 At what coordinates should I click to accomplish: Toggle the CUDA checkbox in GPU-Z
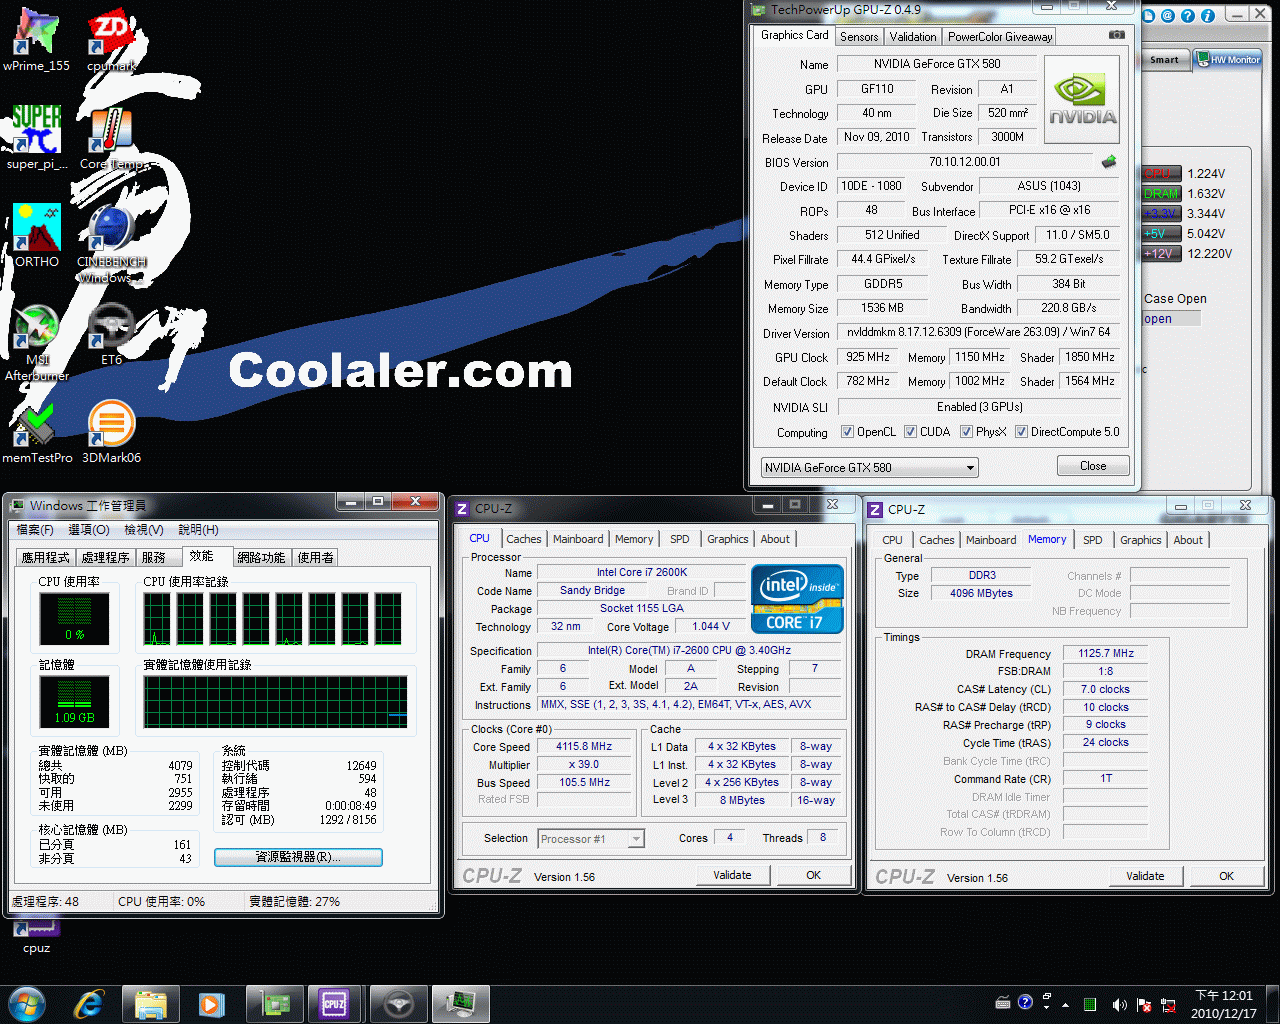pyautogui.click(x=910, y=432)
